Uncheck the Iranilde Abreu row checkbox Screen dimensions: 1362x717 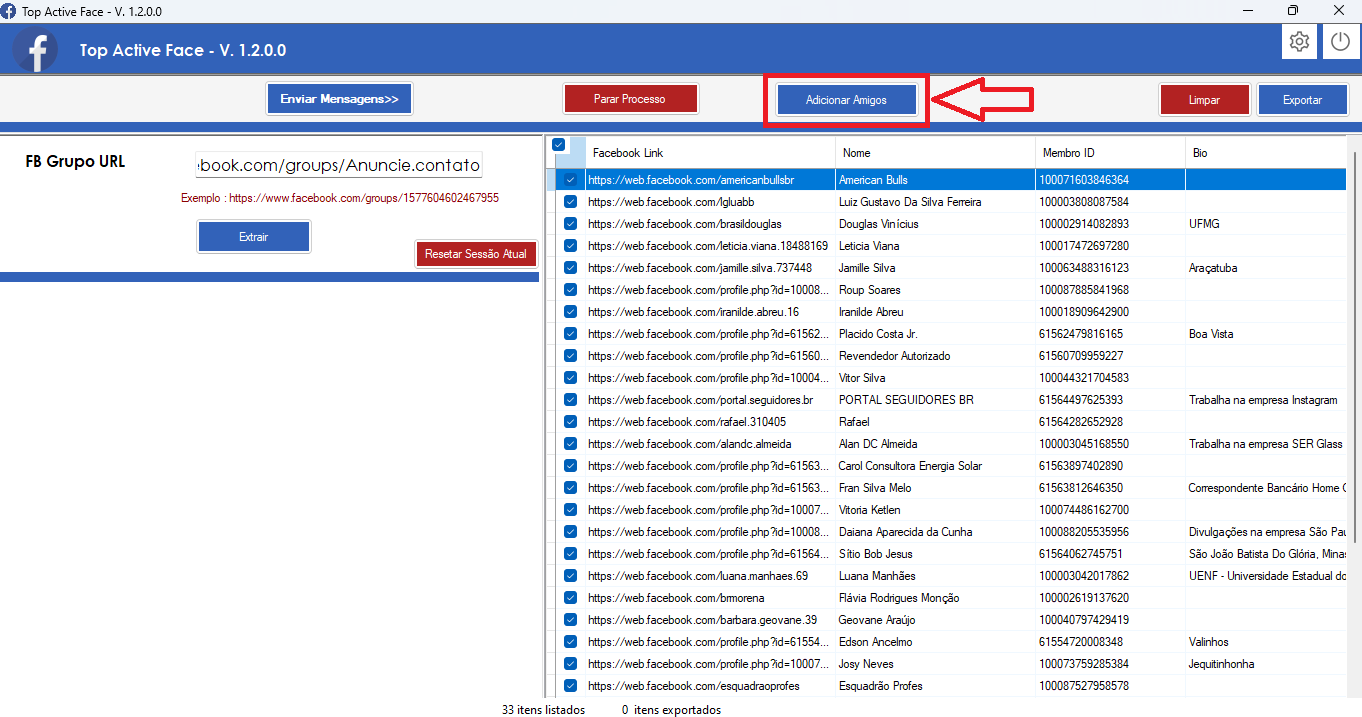coord(570,312)
